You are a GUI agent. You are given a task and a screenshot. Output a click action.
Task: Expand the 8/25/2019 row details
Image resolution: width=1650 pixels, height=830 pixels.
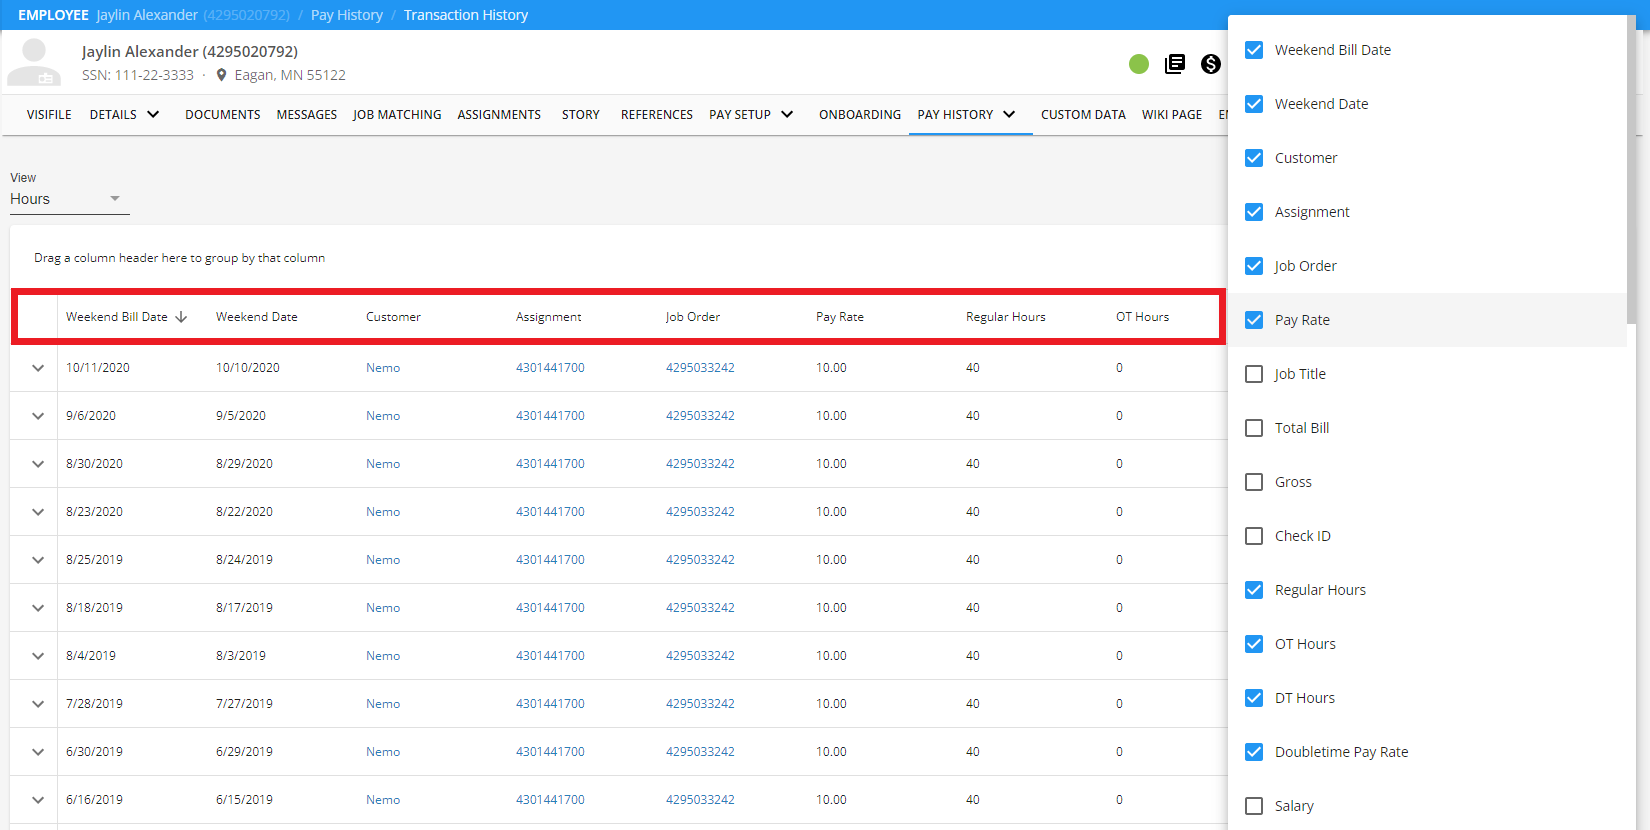38,560
